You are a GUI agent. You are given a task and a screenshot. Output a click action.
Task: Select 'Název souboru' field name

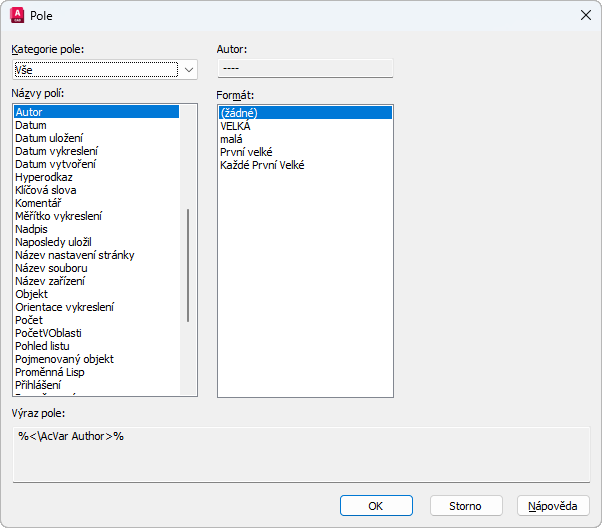pos(51,268)
